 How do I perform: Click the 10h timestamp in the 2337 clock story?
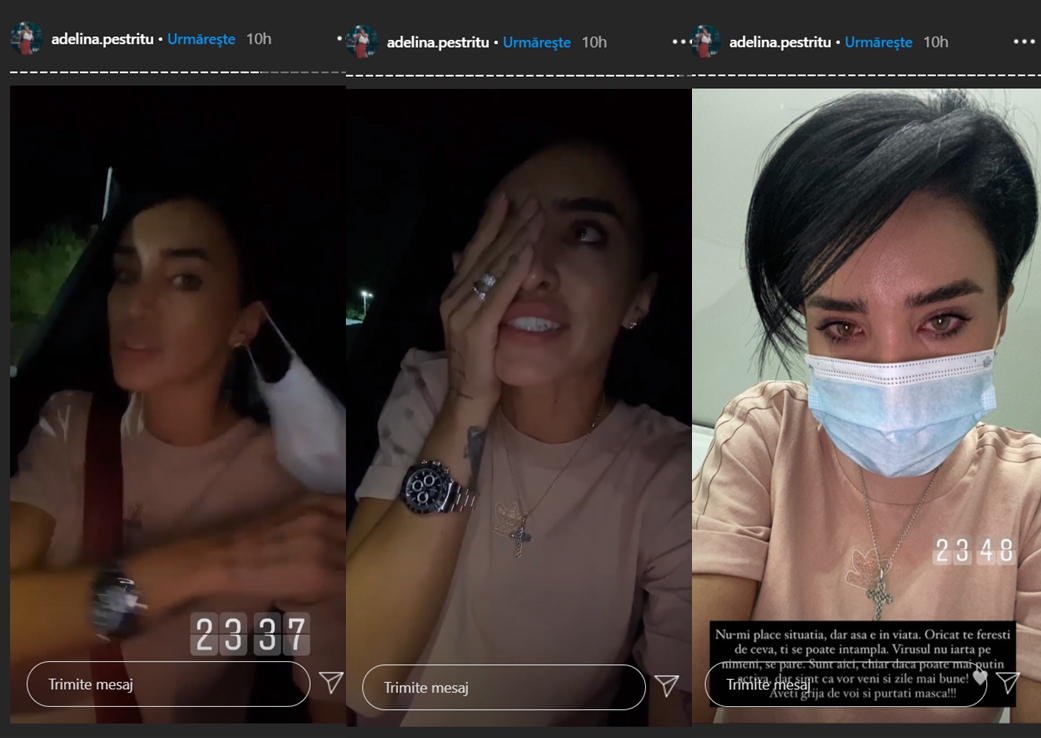[x=259, y=39]
